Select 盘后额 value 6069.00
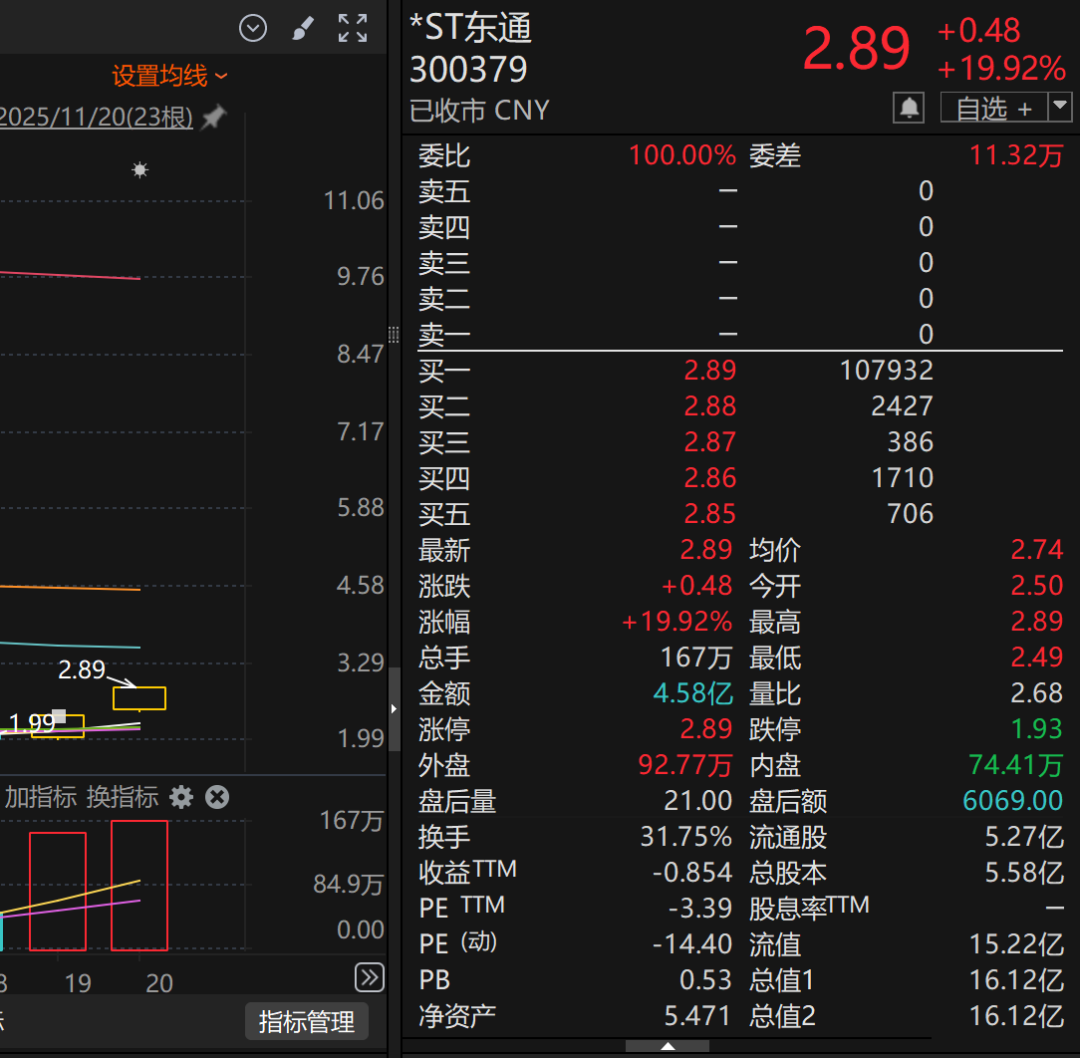Image resolution: width=1080 pixels, height=1058 pixels. 1012,800
